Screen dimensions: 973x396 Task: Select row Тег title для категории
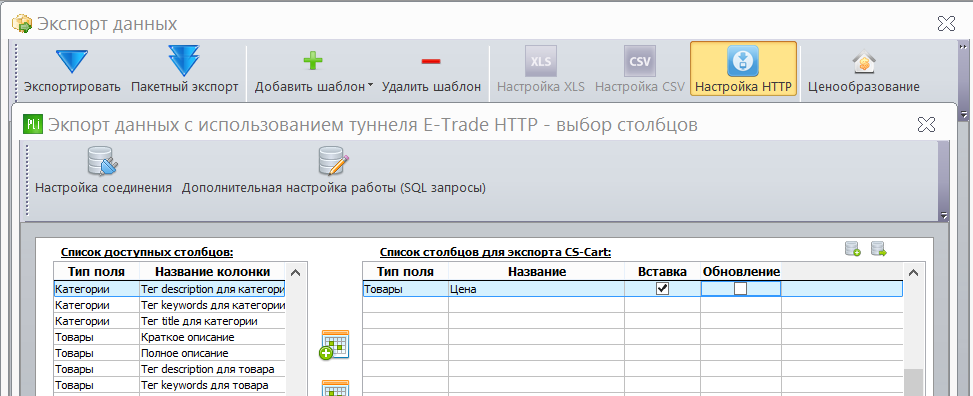click(169, 321)
